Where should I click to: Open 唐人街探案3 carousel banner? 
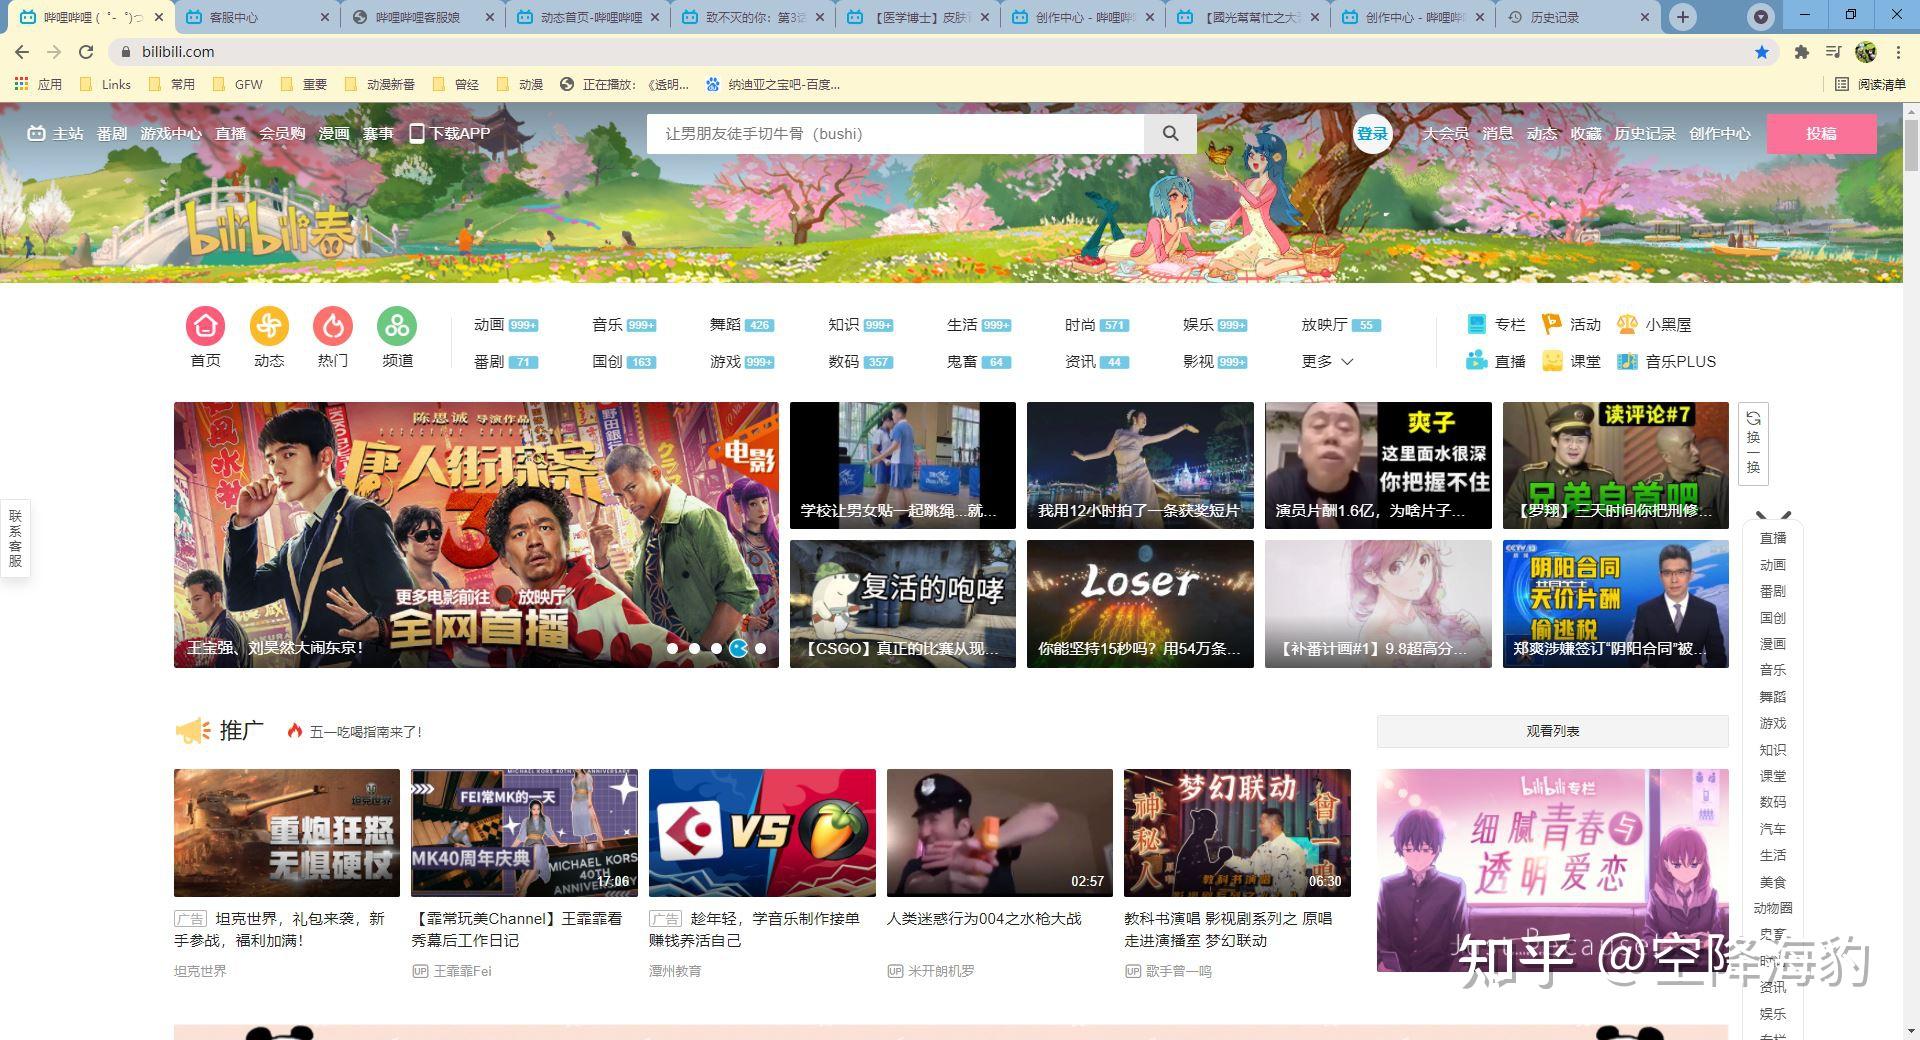[x=476, y=535]
